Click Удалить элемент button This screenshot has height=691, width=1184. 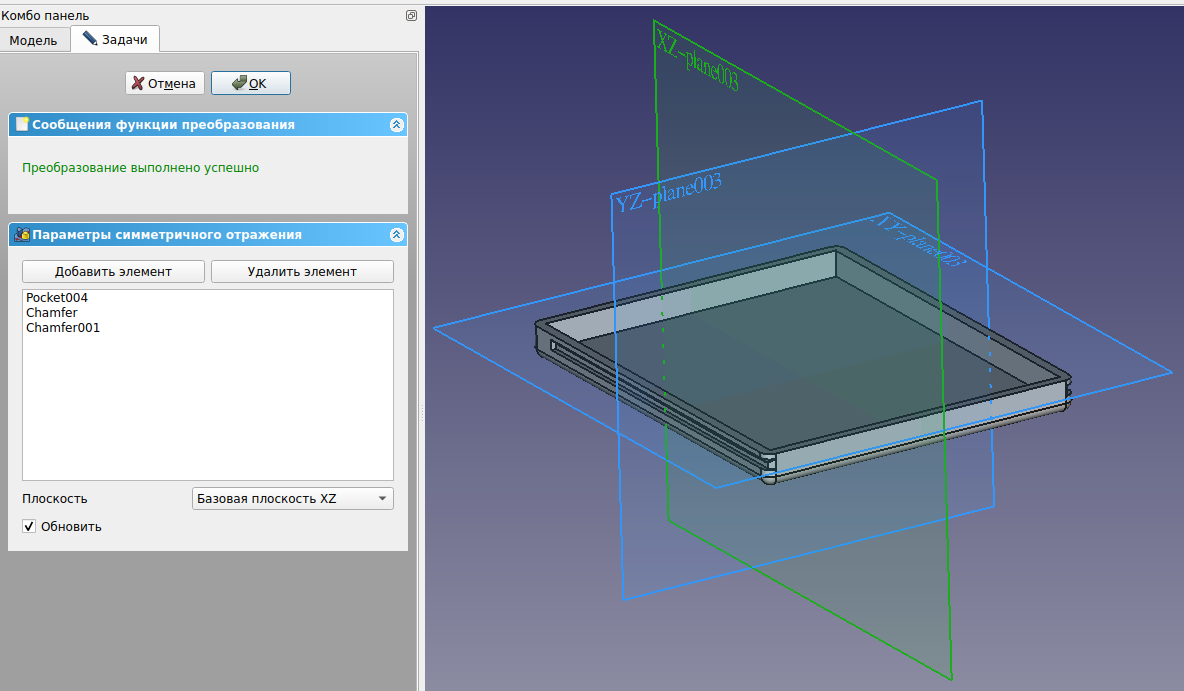coord(302,272)
